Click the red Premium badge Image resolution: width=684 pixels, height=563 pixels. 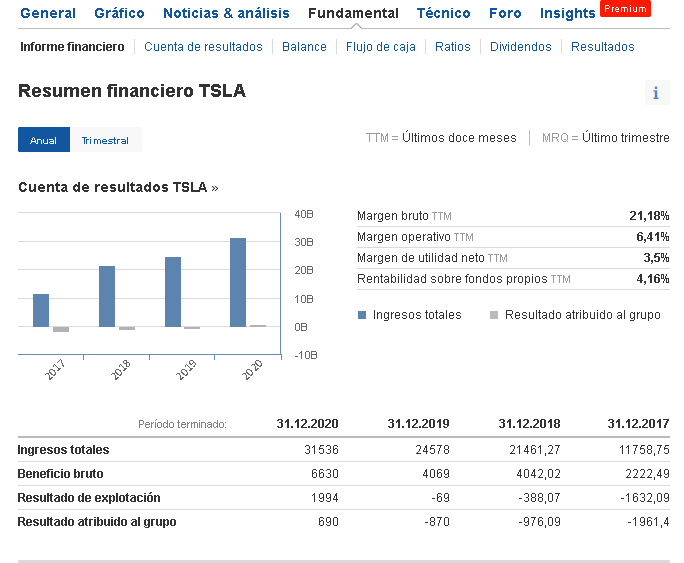(625, 9)
